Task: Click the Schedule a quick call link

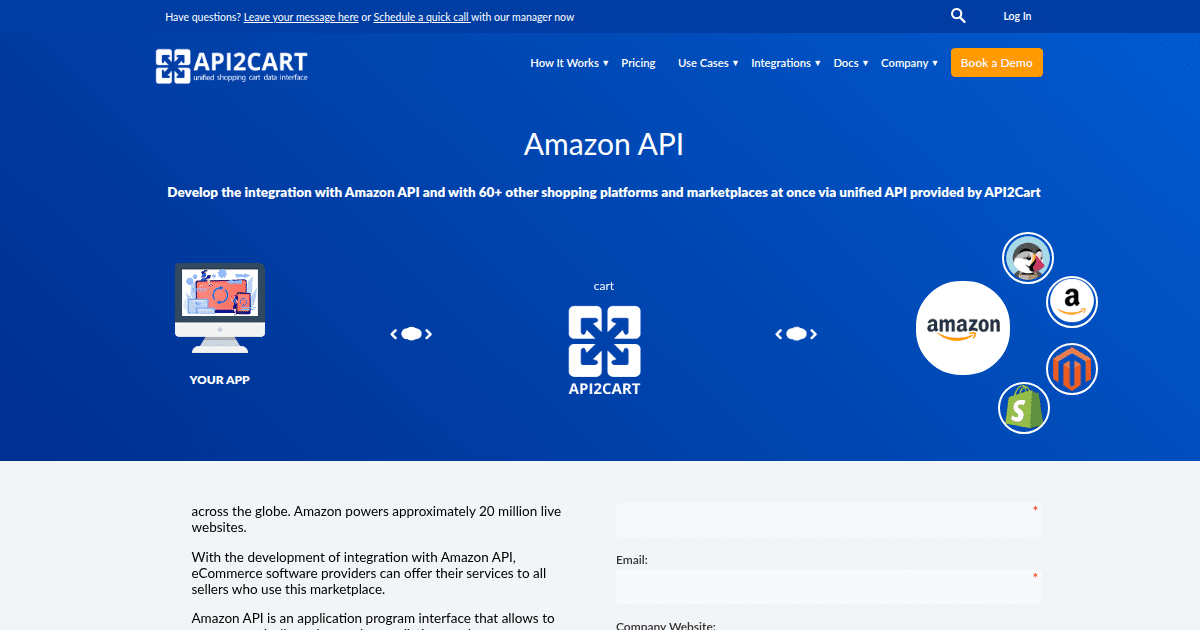Action: 421,16
